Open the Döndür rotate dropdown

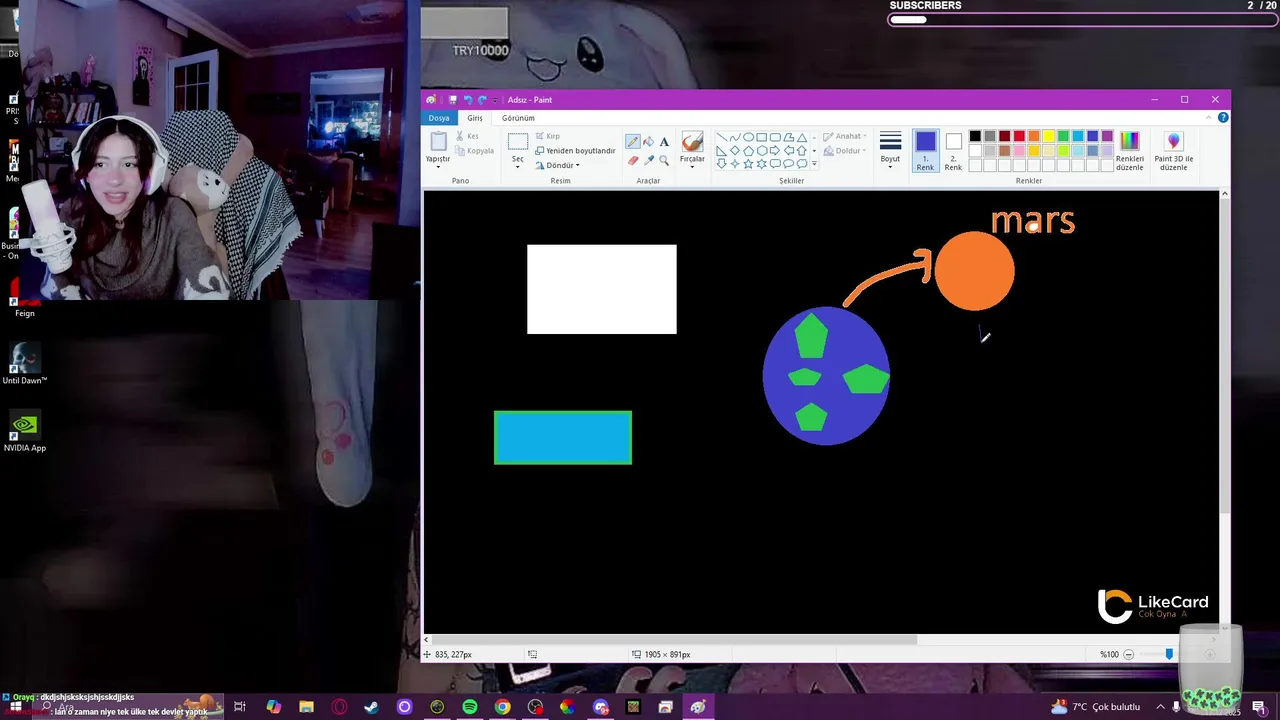pyautogui.click(x=557, y=165)
